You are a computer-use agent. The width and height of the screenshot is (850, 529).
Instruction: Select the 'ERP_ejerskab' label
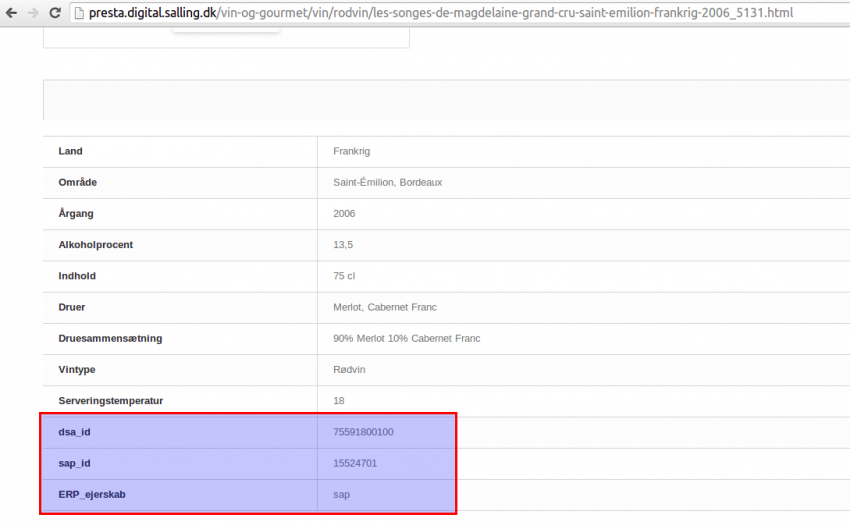pyautogui.click(x=92, y=494)
